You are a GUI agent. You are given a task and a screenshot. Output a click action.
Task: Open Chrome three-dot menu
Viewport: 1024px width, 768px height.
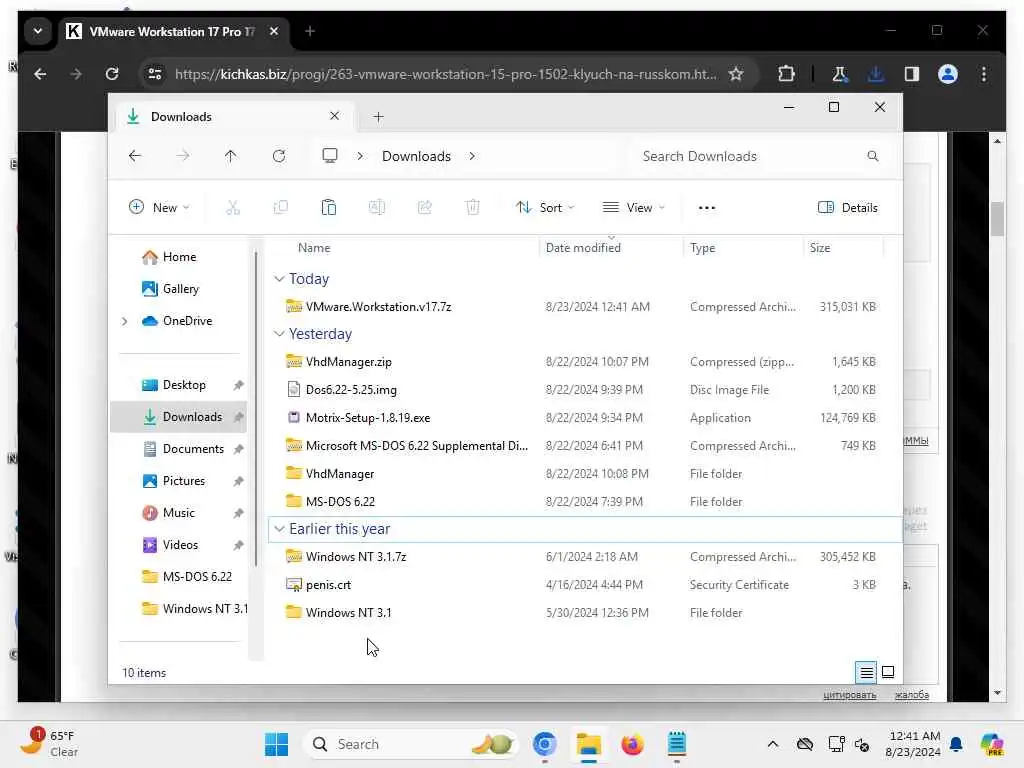pos(984,74)
